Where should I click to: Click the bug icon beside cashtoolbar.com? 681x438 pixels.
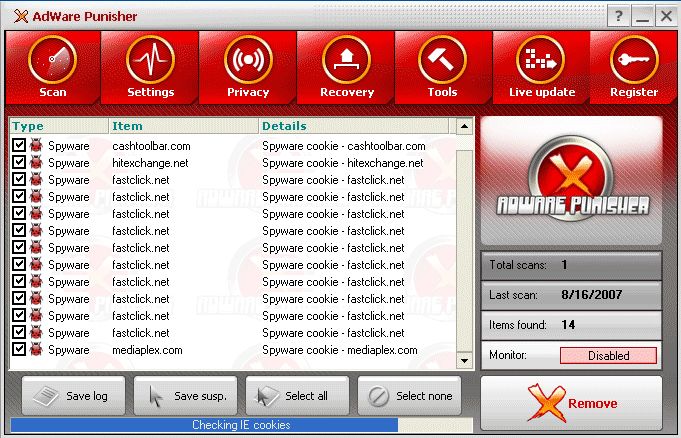(x=36, y=145)
